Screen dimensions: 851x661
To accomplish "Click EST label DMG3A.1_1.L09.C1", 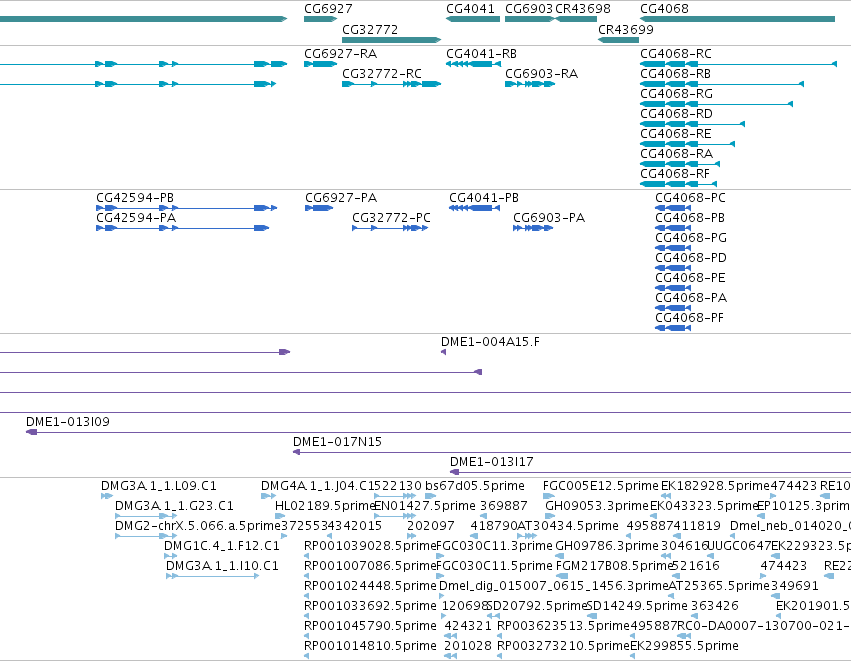I will [158, 486].
